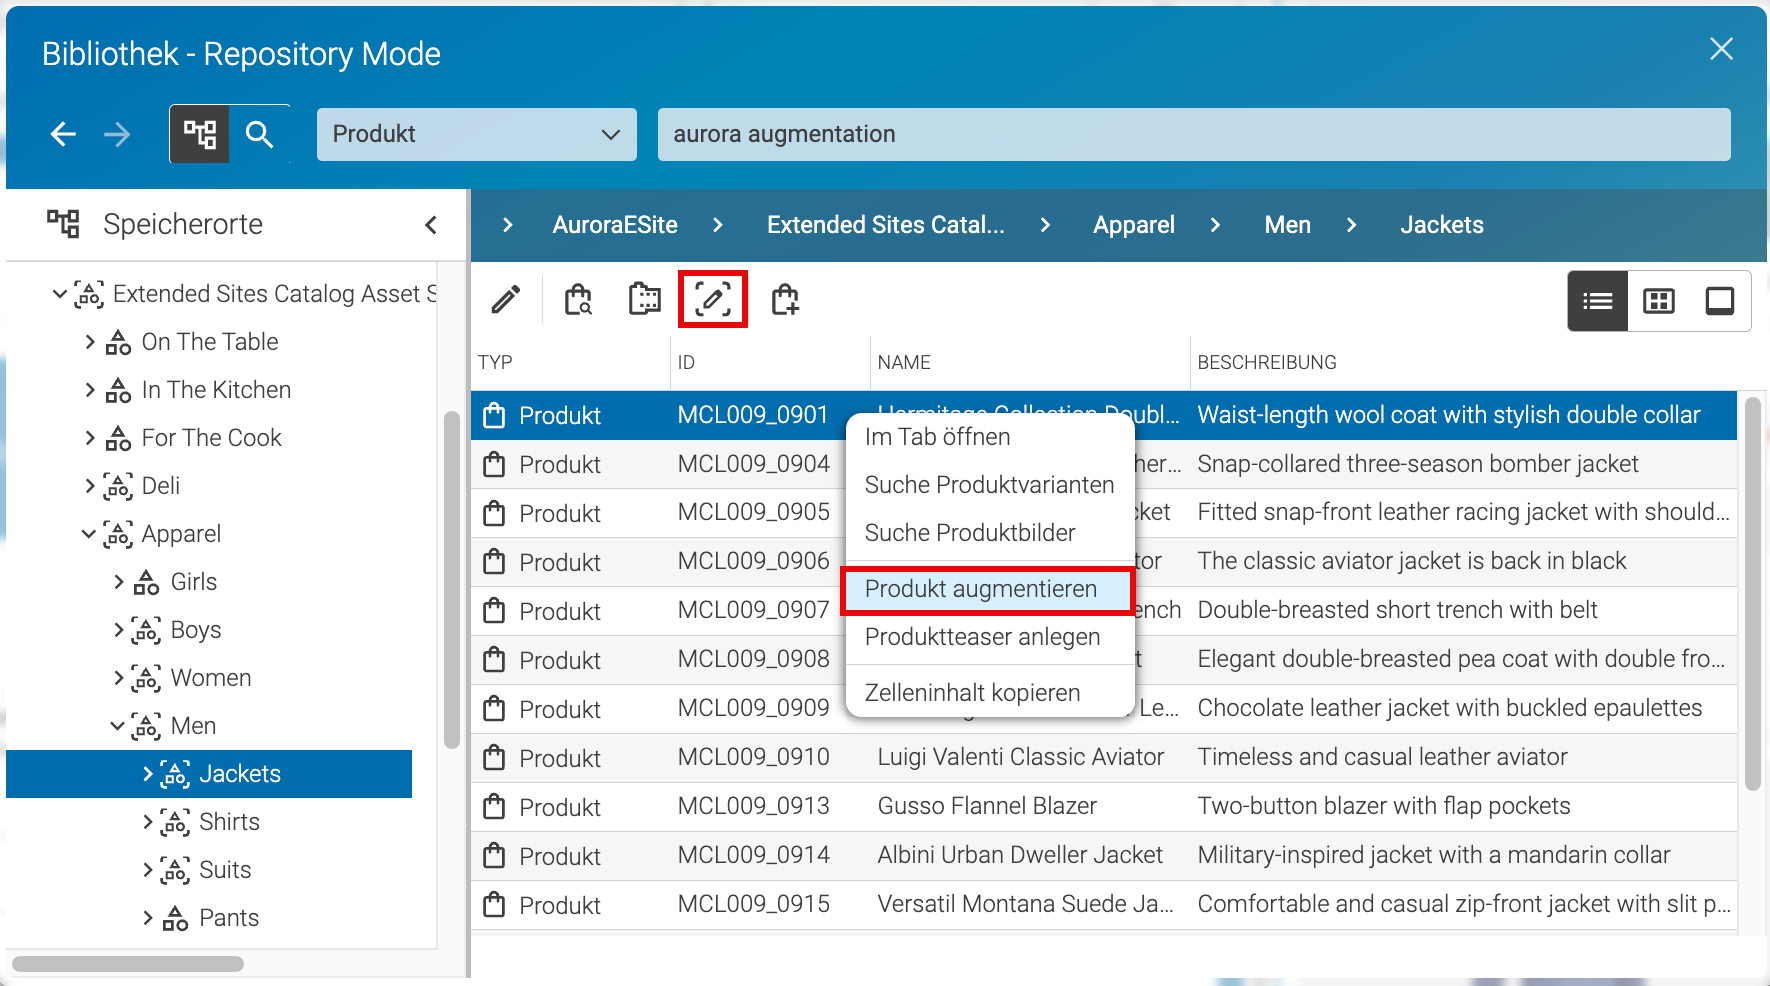This screenshot has width=1770, height=986.
Task: Click the search product variants clipboard icon
Action: [x=578, y=299]
